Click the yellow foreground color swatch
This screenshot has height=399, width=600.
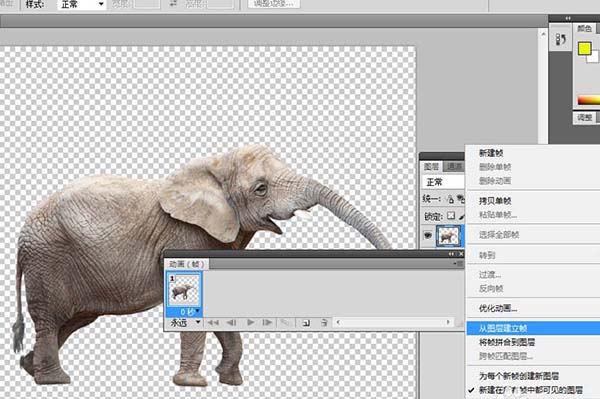click(584, 49)
